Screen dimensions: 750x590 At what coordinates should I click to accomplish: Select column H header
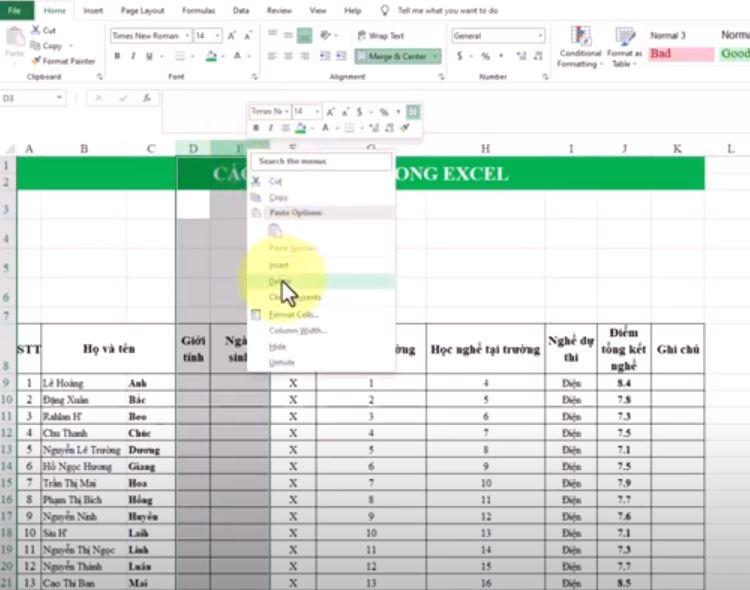tap(485, 149)
